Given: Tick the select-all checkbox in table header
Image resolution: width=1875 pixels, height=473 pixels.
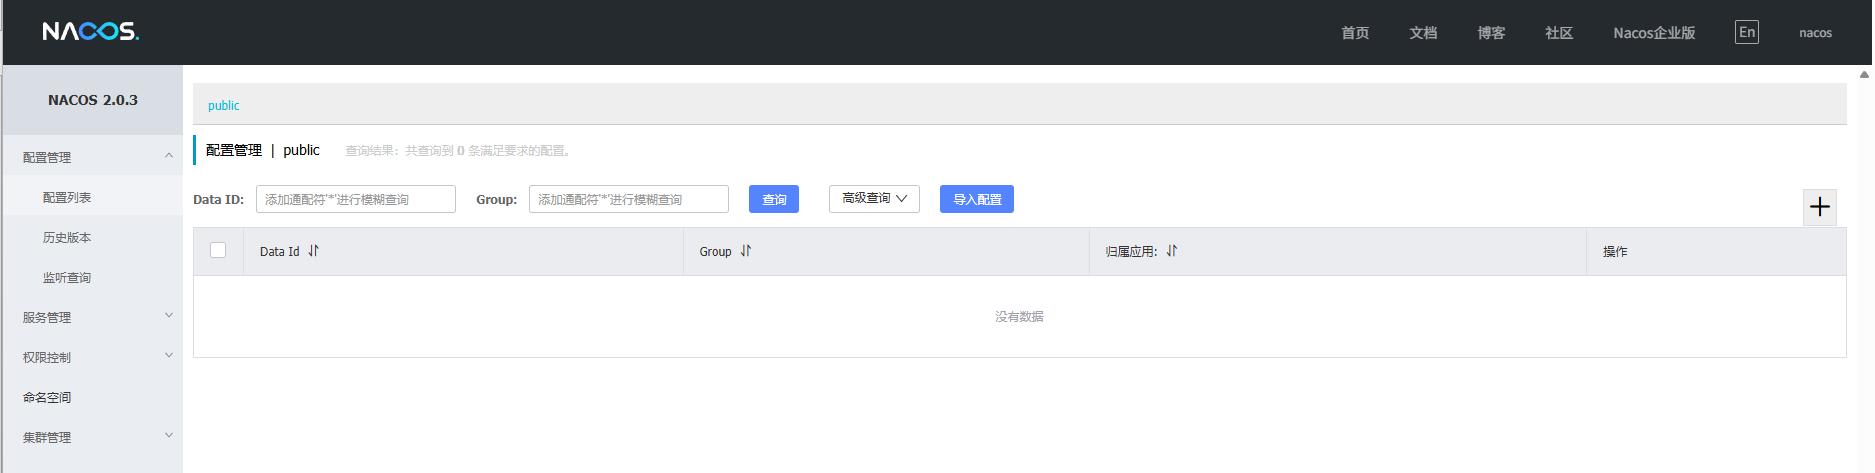Looking at the screenshot, I should click(218, 250).
